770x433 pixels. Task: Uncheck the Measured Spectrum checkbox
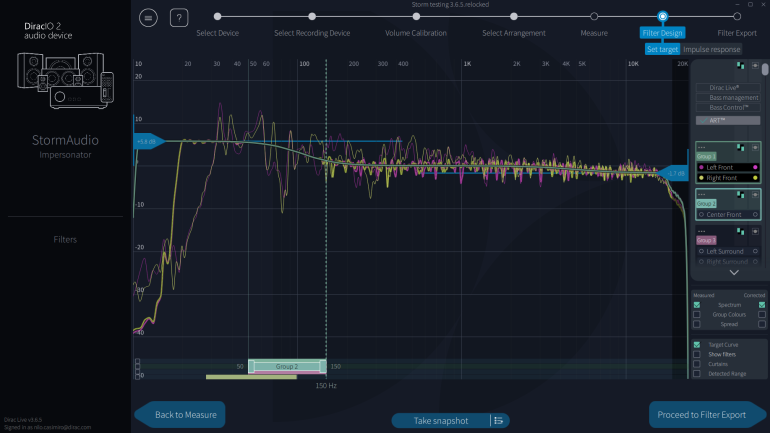[697, 305]
